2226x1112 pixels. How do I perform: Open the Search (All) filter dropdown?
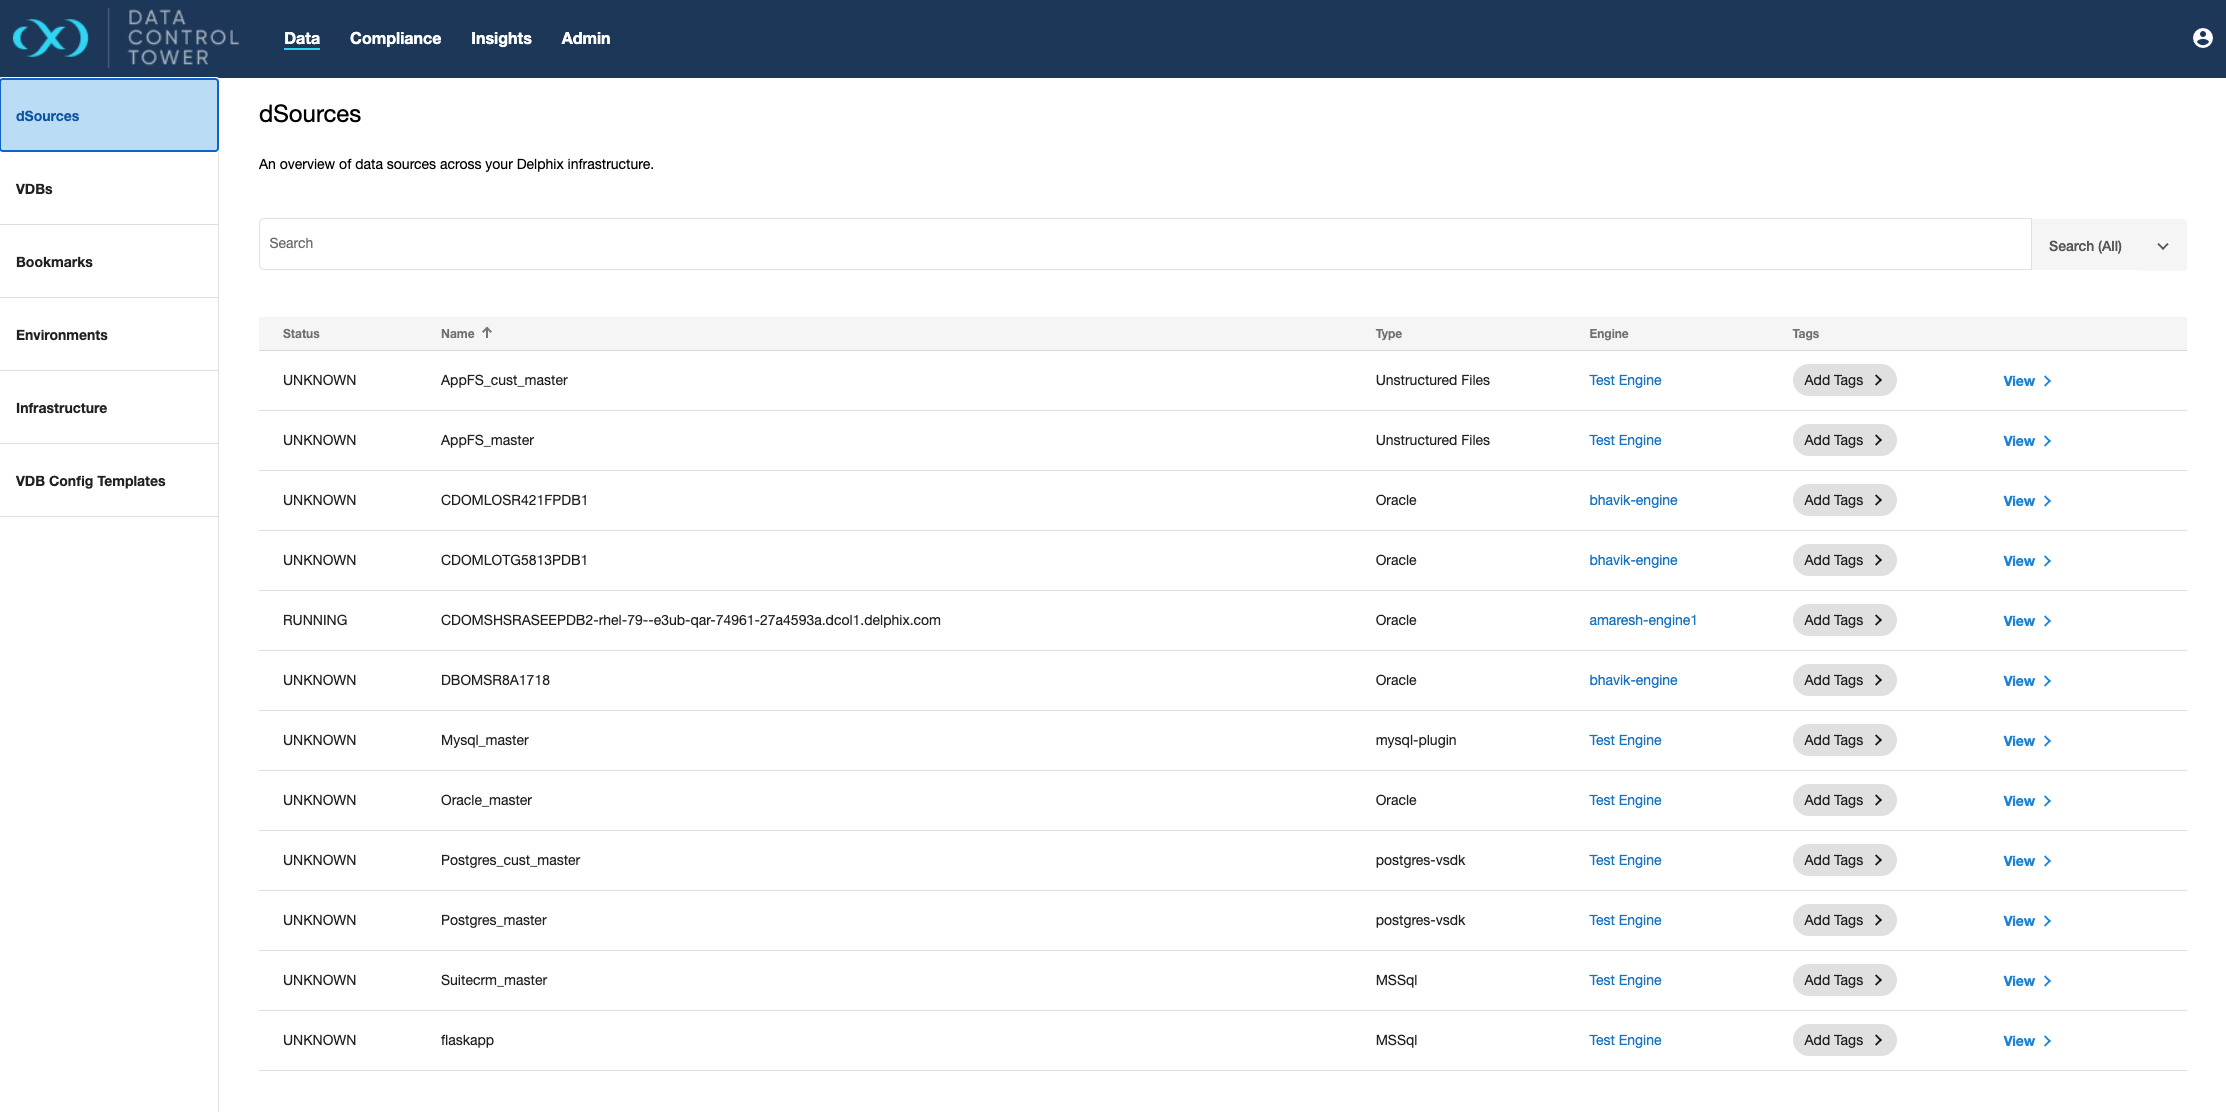pyautogui.click(x=2108, y=245)
